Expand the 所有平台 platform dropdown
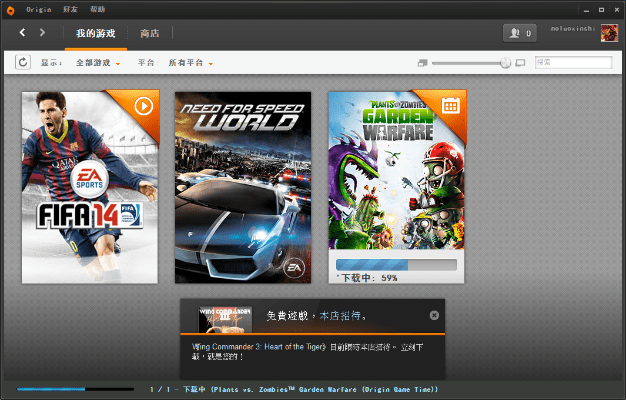 click(x=190, y=63)
